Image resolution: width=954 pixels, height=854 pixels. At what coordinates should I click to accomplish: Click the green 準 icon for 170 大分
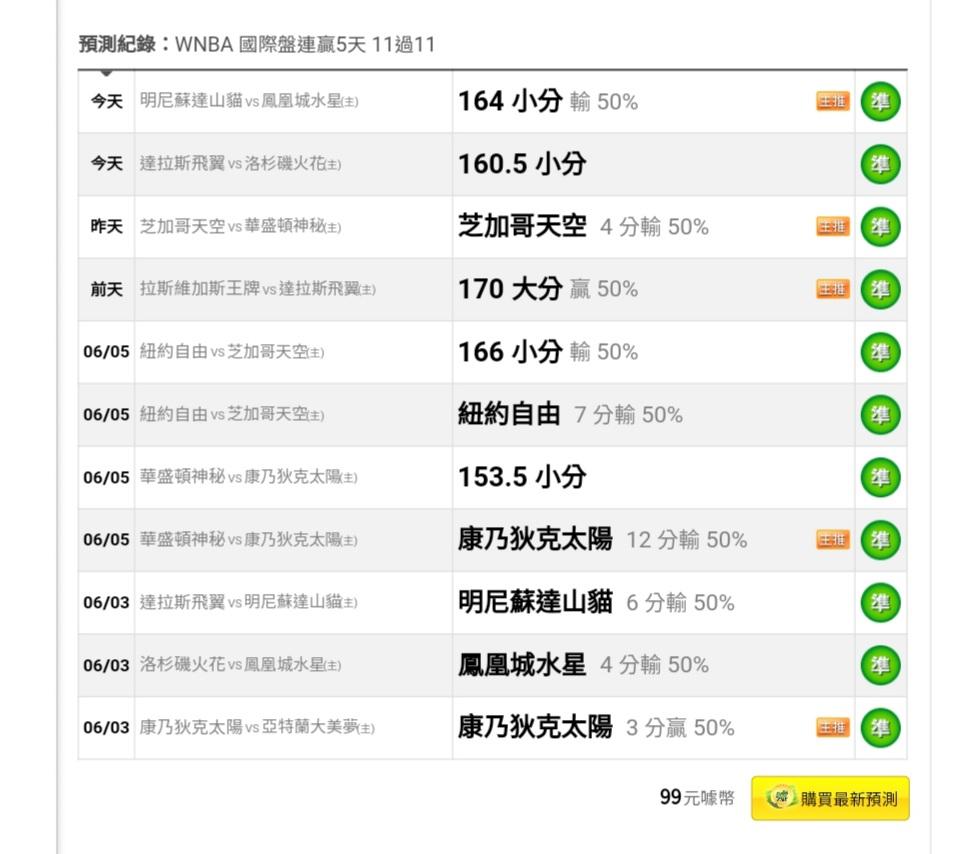tap(880, 290)
